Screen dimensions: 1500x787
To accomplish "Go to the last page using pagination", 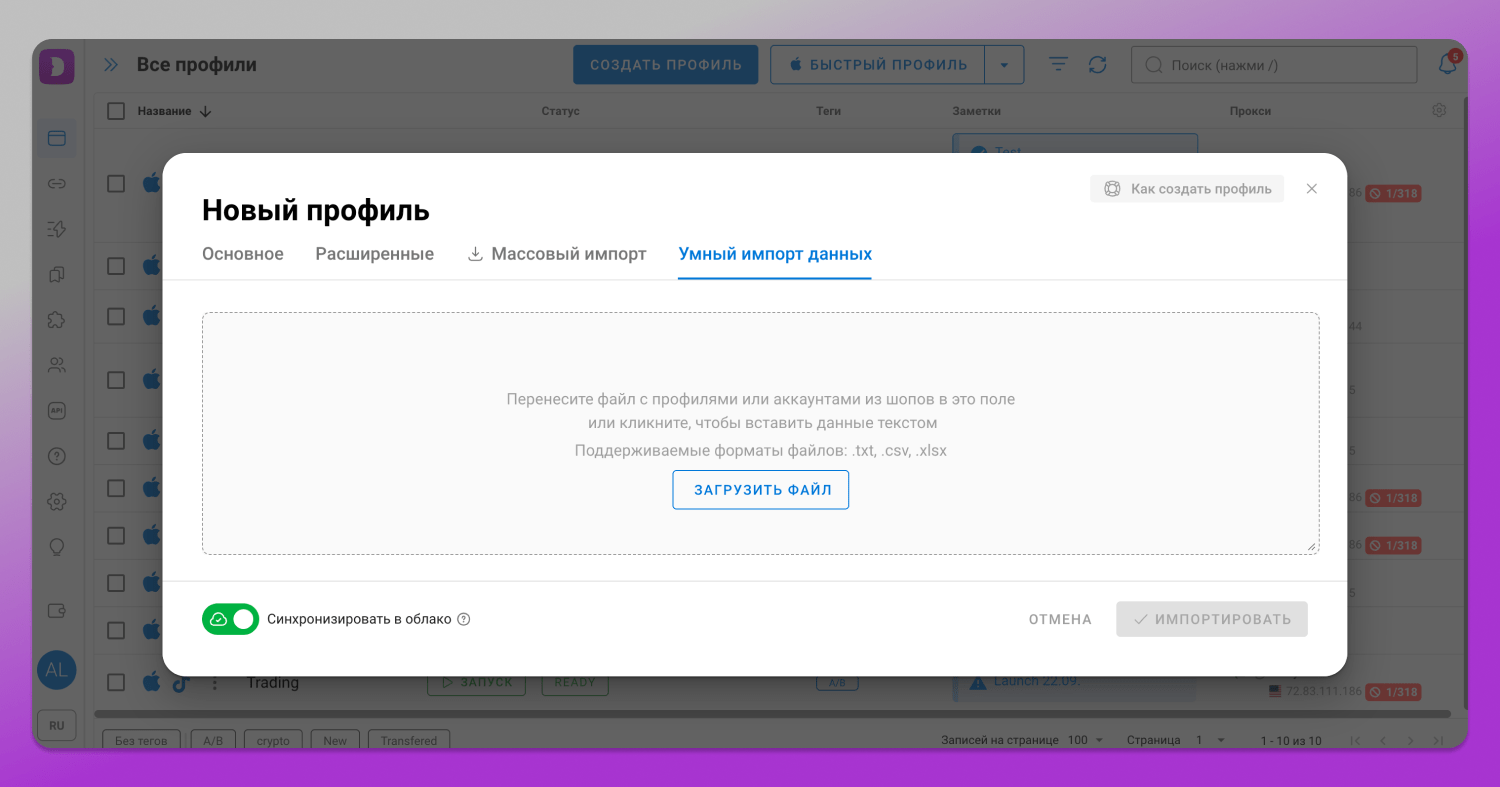I will coord(1438,741).
